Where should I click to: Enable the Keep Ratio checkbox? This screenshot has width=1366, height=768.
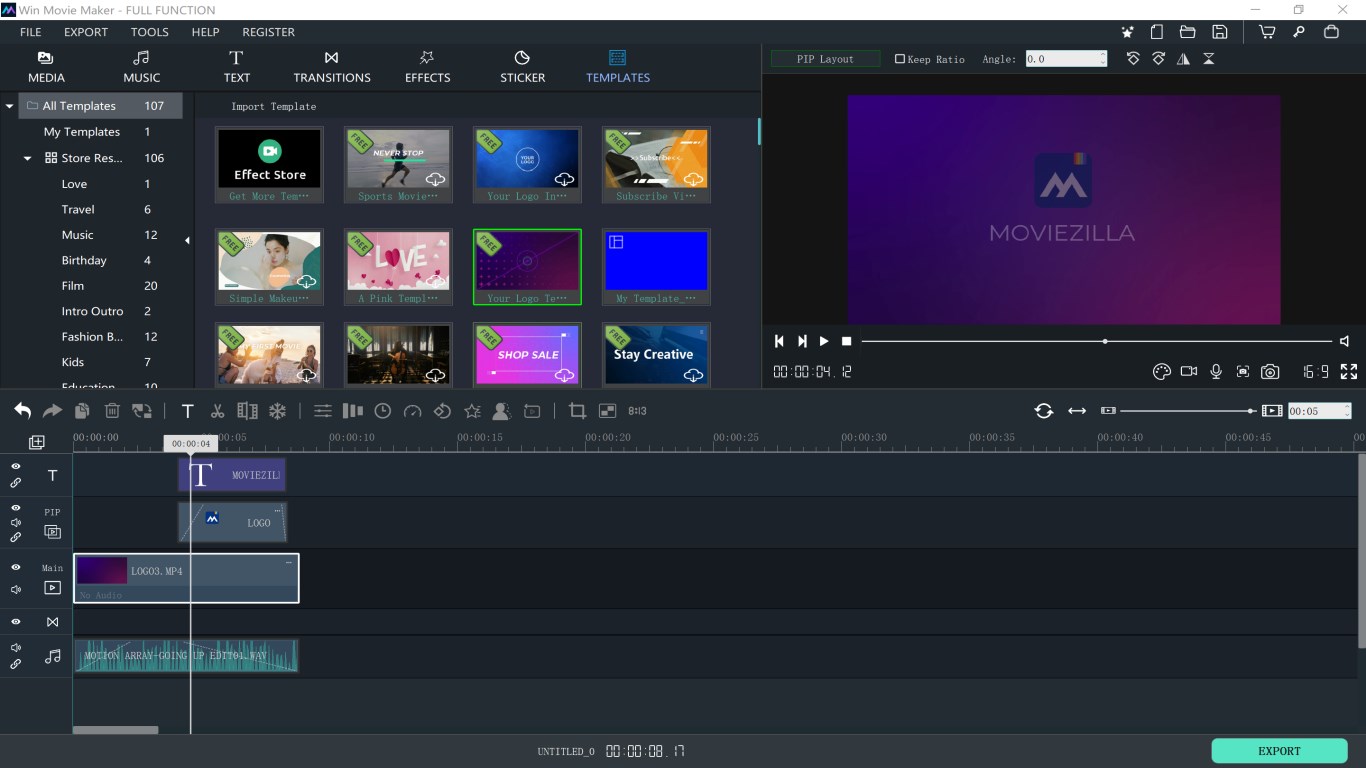click(899, 58)
